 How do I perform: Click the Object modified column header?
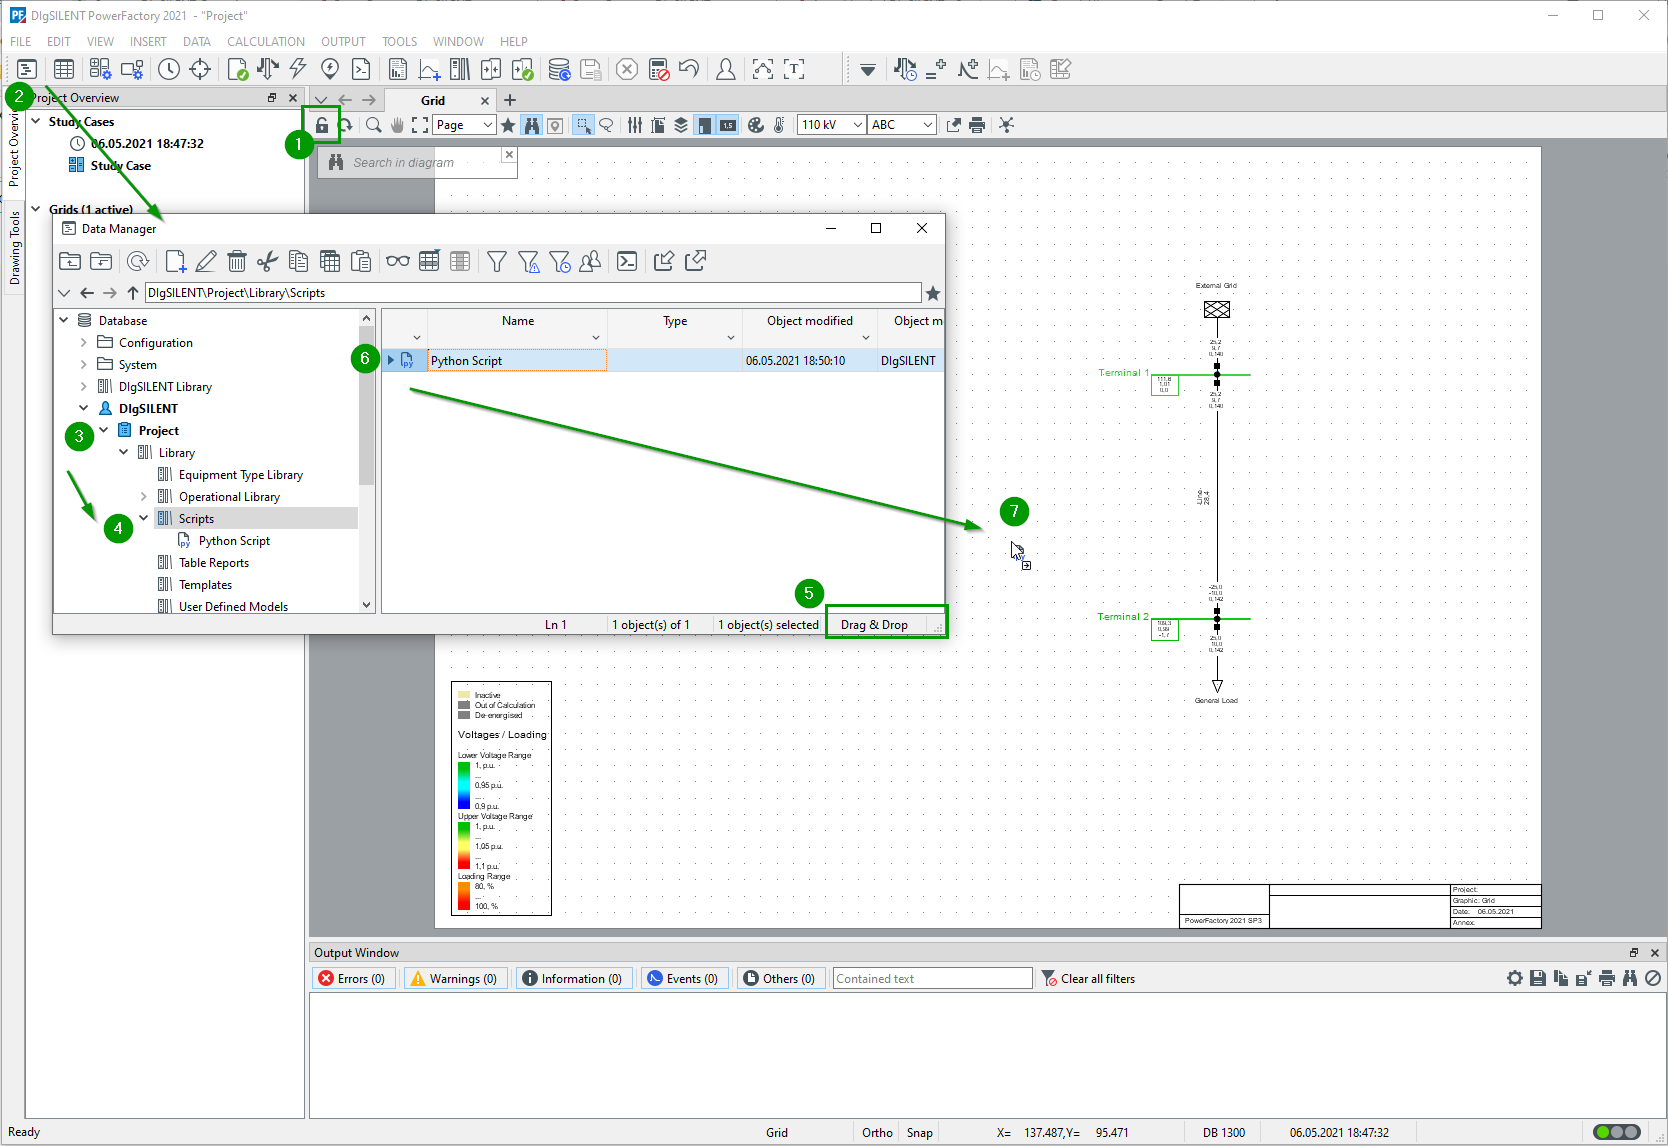810,321
